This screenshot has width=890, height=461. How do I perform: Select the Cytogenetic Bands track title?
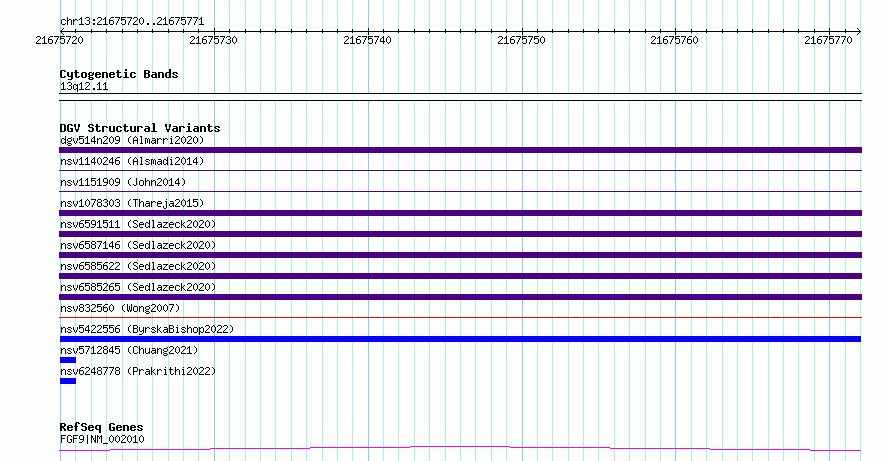click(119, 74)
